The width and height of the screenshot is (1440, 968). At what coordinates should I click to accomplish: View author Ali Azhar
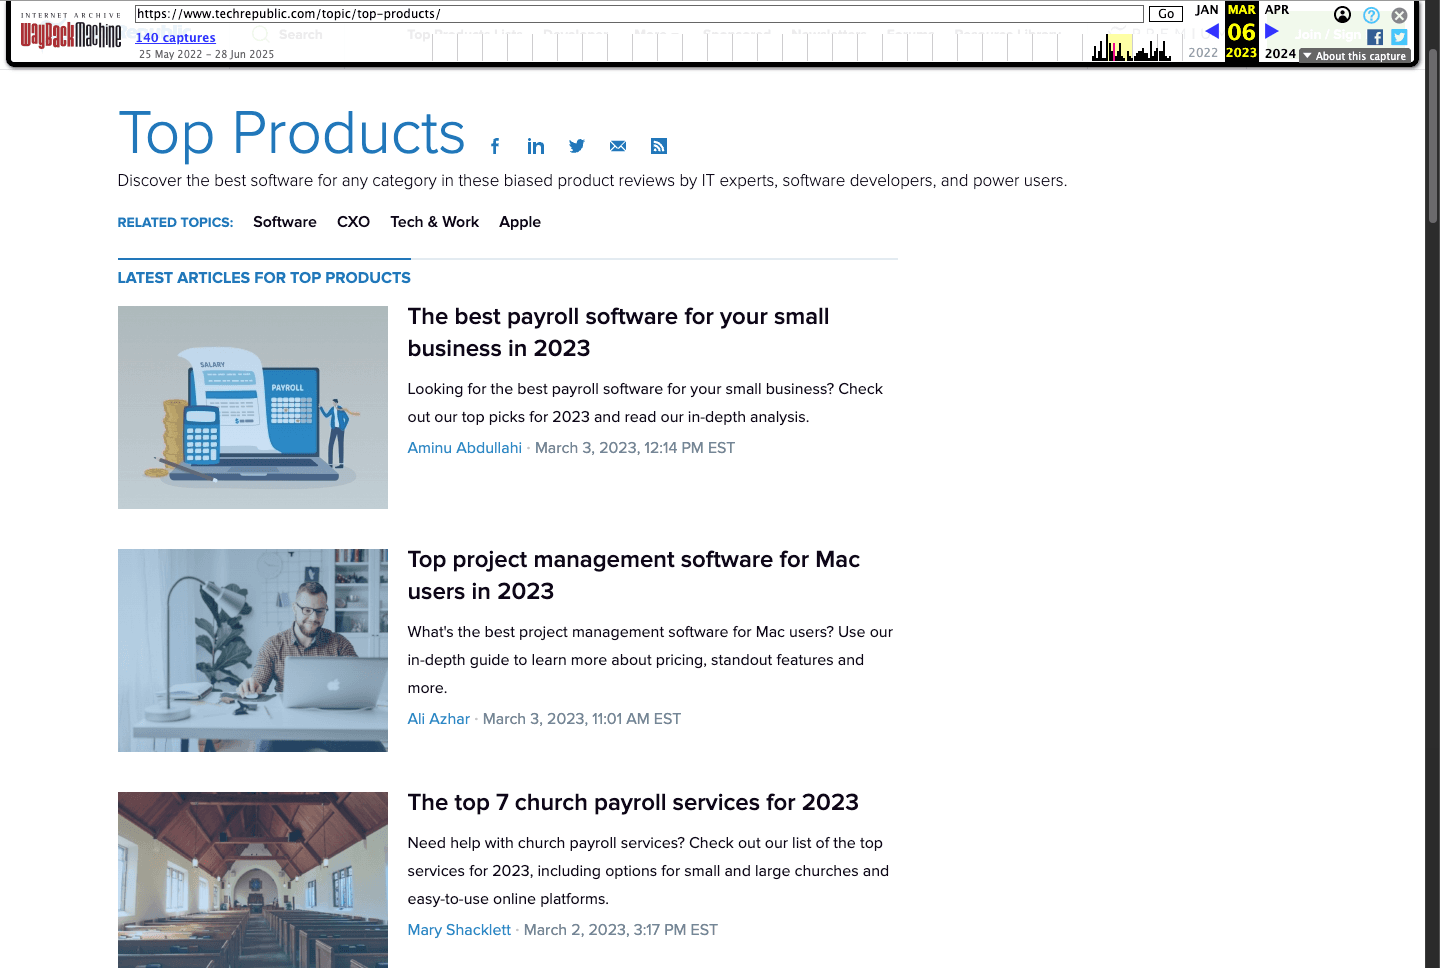tap(439, 719)
